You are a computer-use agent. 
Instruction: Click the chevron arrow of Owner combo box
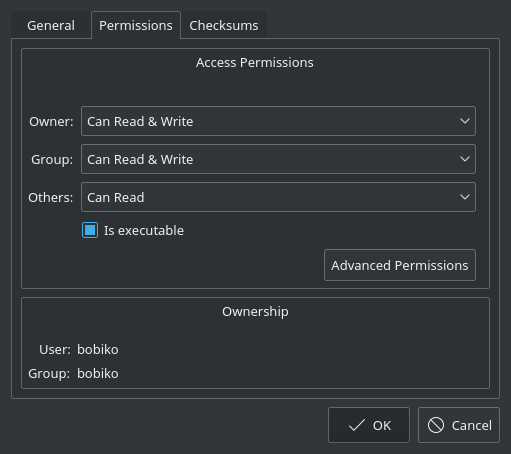[465, 121]
